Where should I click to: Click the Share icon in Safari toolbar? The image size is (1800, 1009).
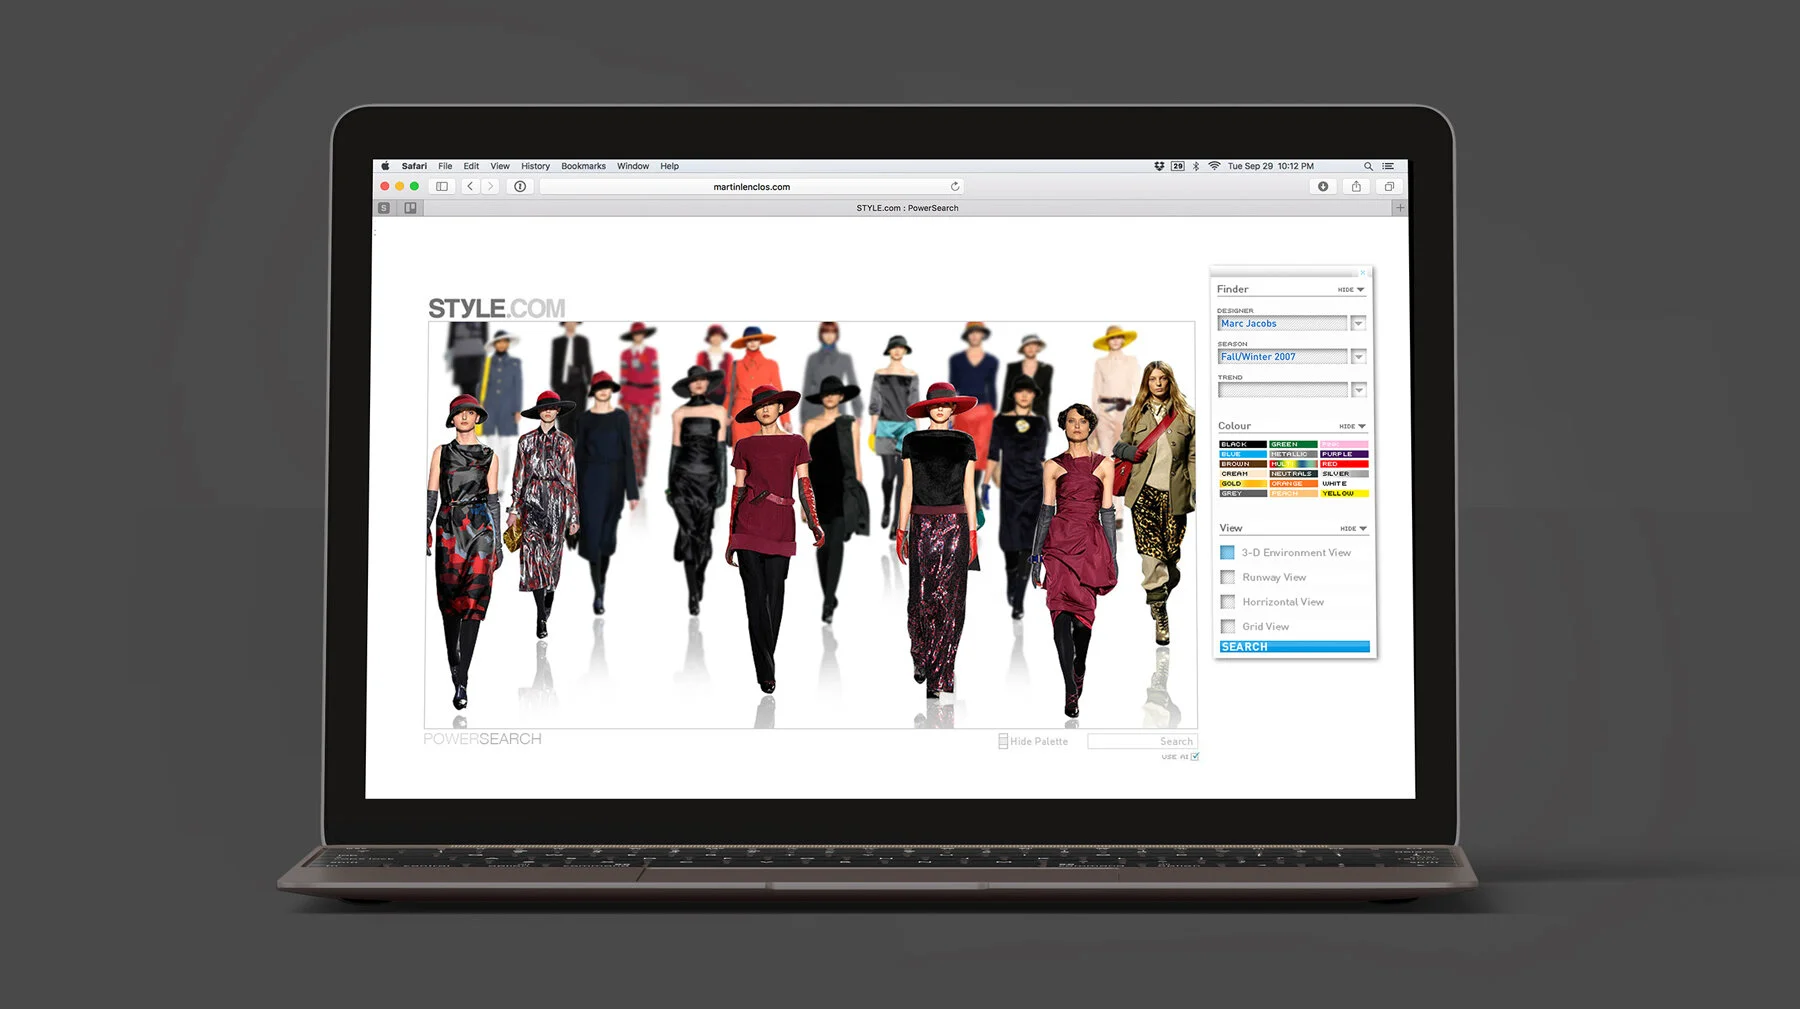click(x=1356, y=187)
